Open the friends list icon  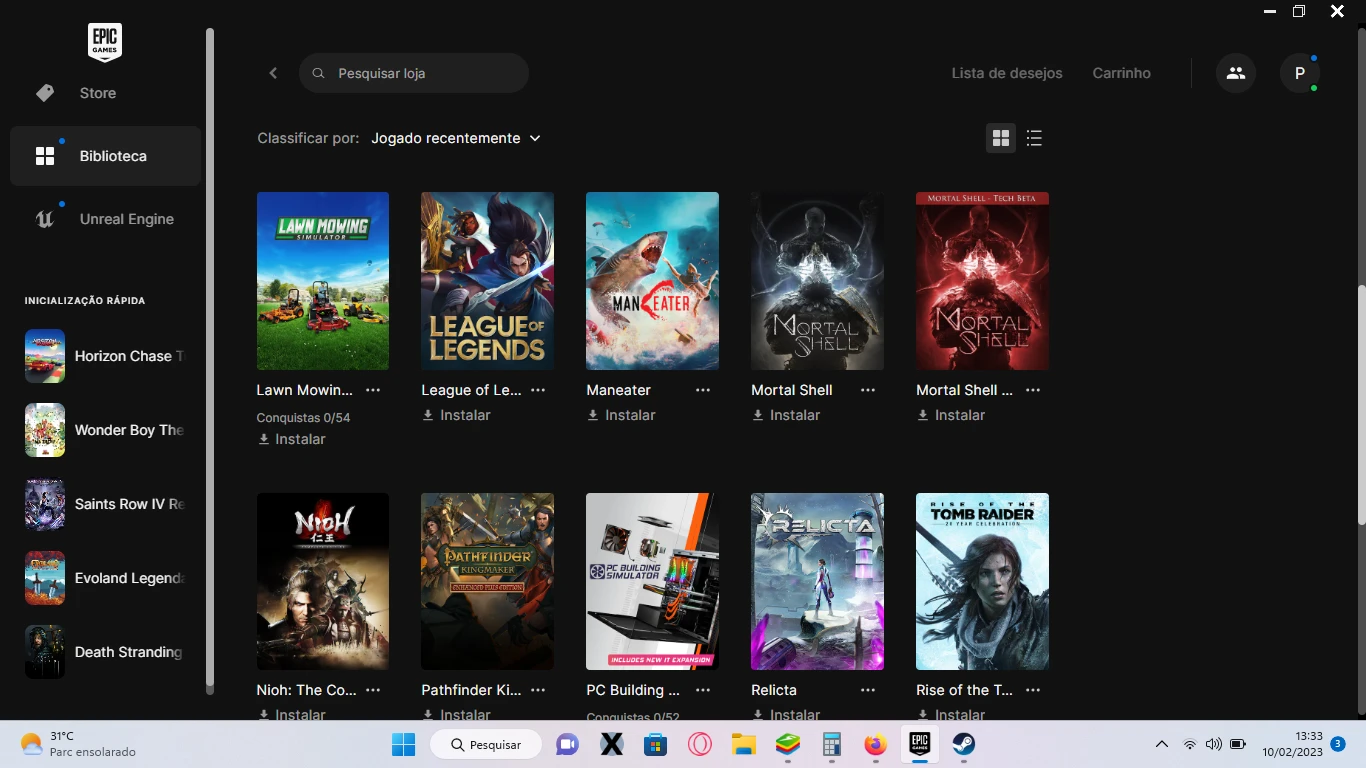pyautogui.click(x=1236, y=73)
